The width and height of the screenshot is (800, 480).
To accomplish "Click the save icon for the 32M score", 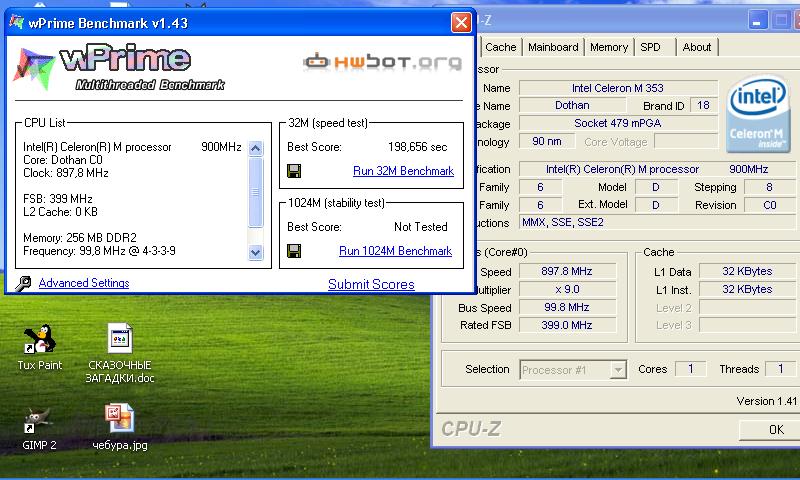I will [294, 171].
